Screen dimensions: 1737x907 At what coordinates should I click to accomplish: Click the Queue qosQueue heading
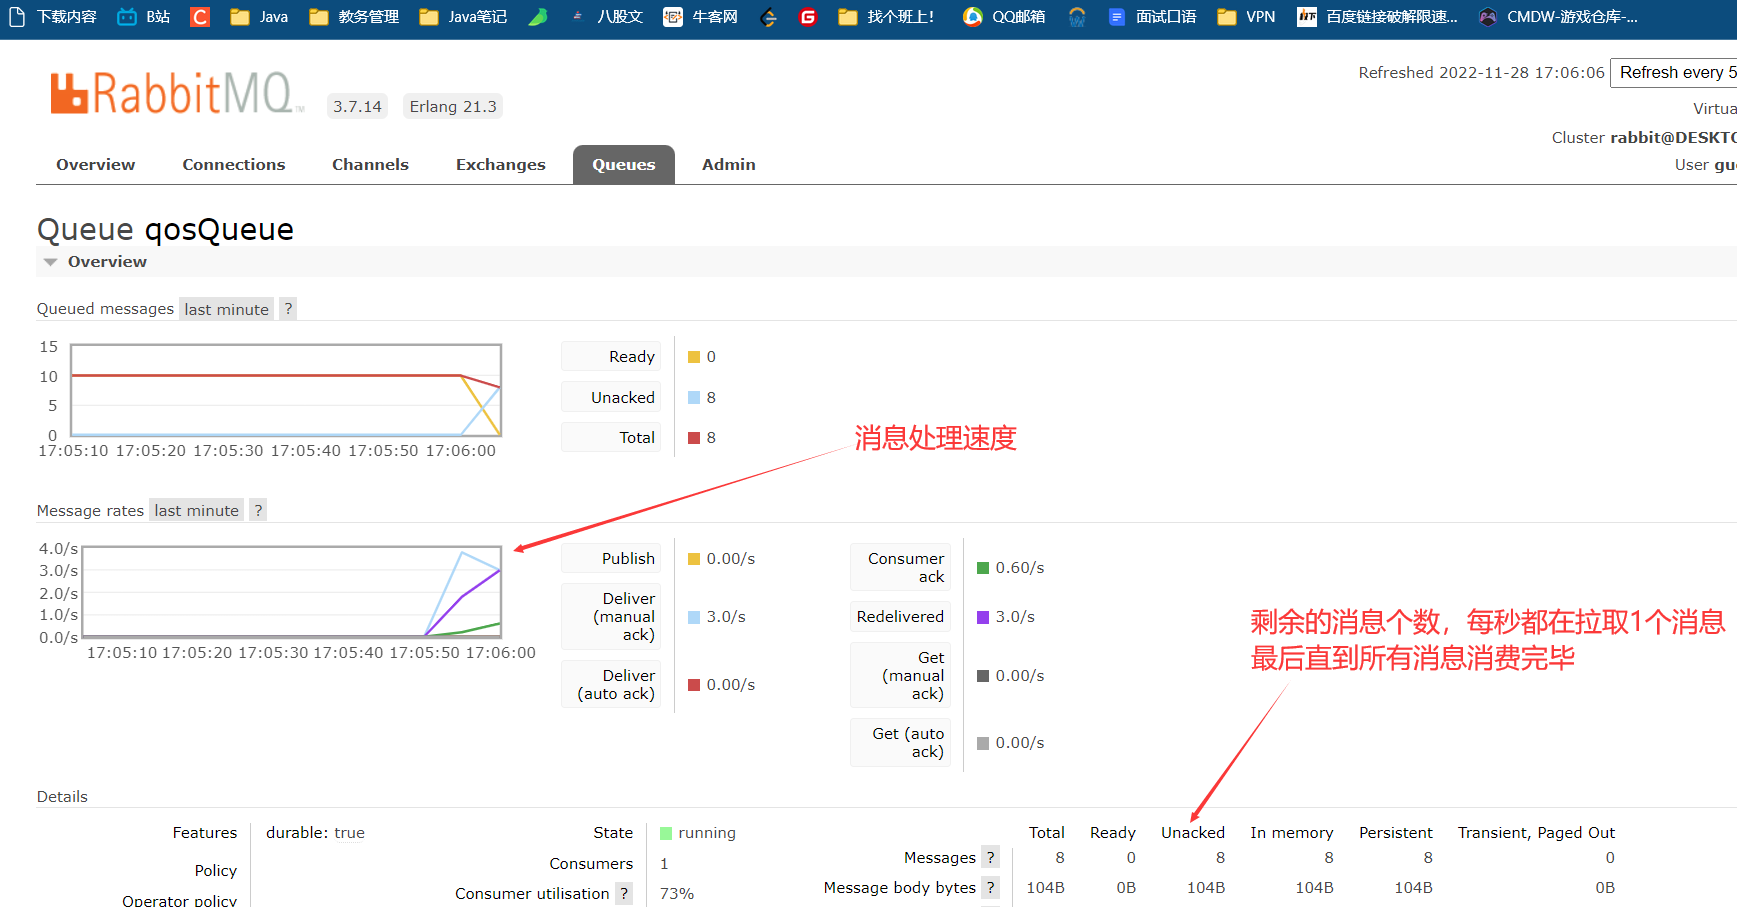166,230
